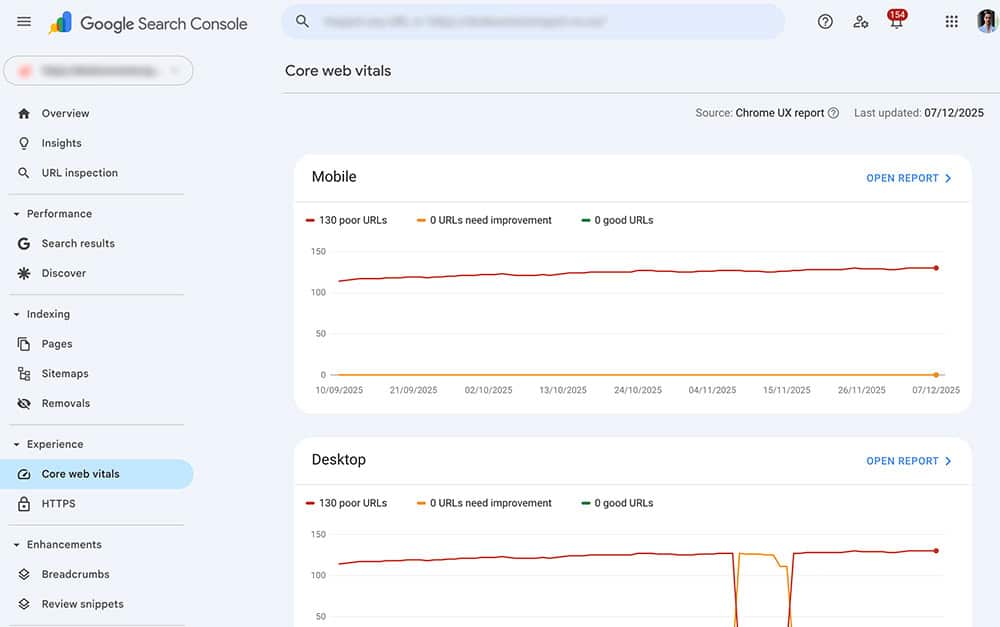The height and width of the screenshot is (627, 1000).
Task: Open user management person icon
Action: tap(861, 21)
